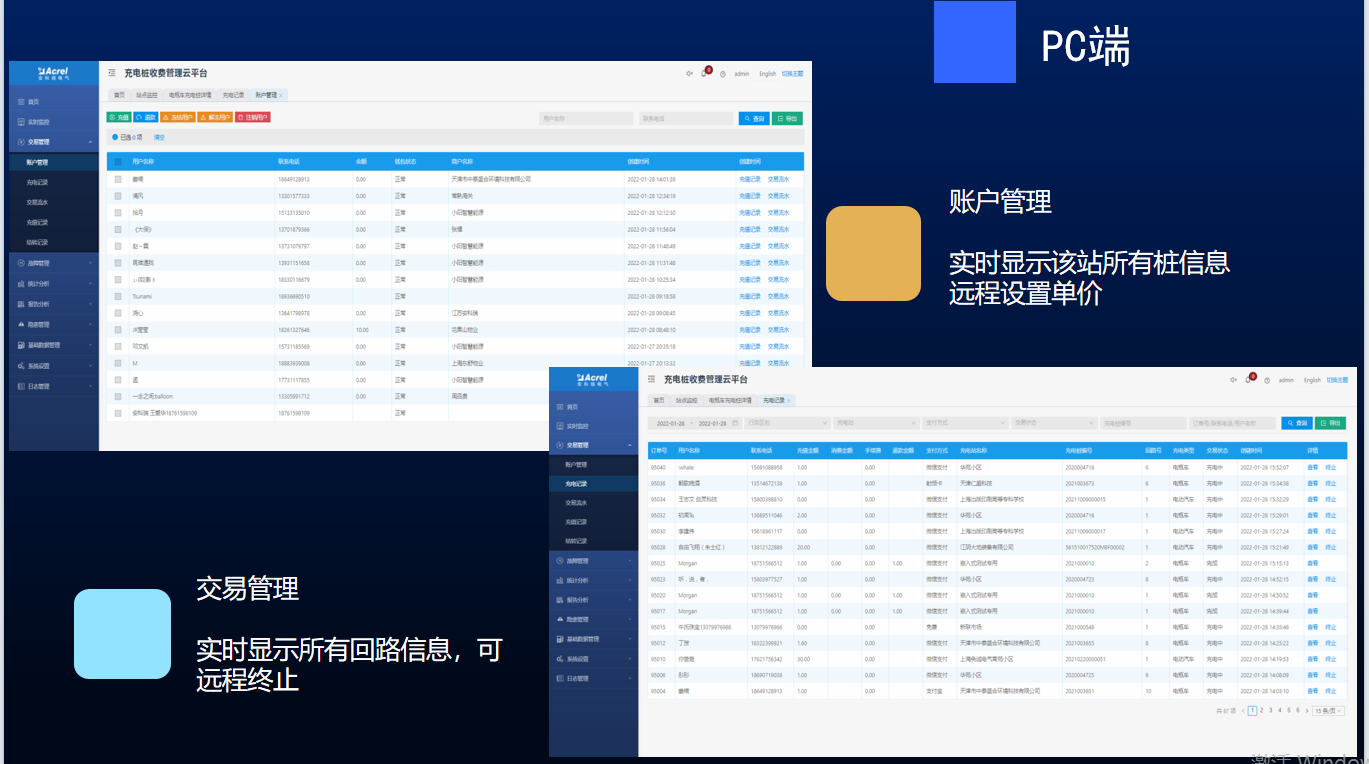Check the box for the 一念之间balloon user row

coord(118,396)
